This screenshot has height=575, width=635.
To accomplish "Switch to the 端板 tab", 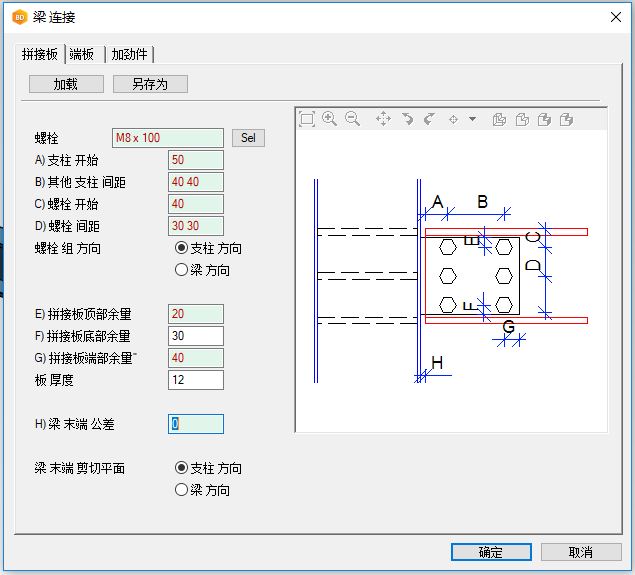I will 82,54.
